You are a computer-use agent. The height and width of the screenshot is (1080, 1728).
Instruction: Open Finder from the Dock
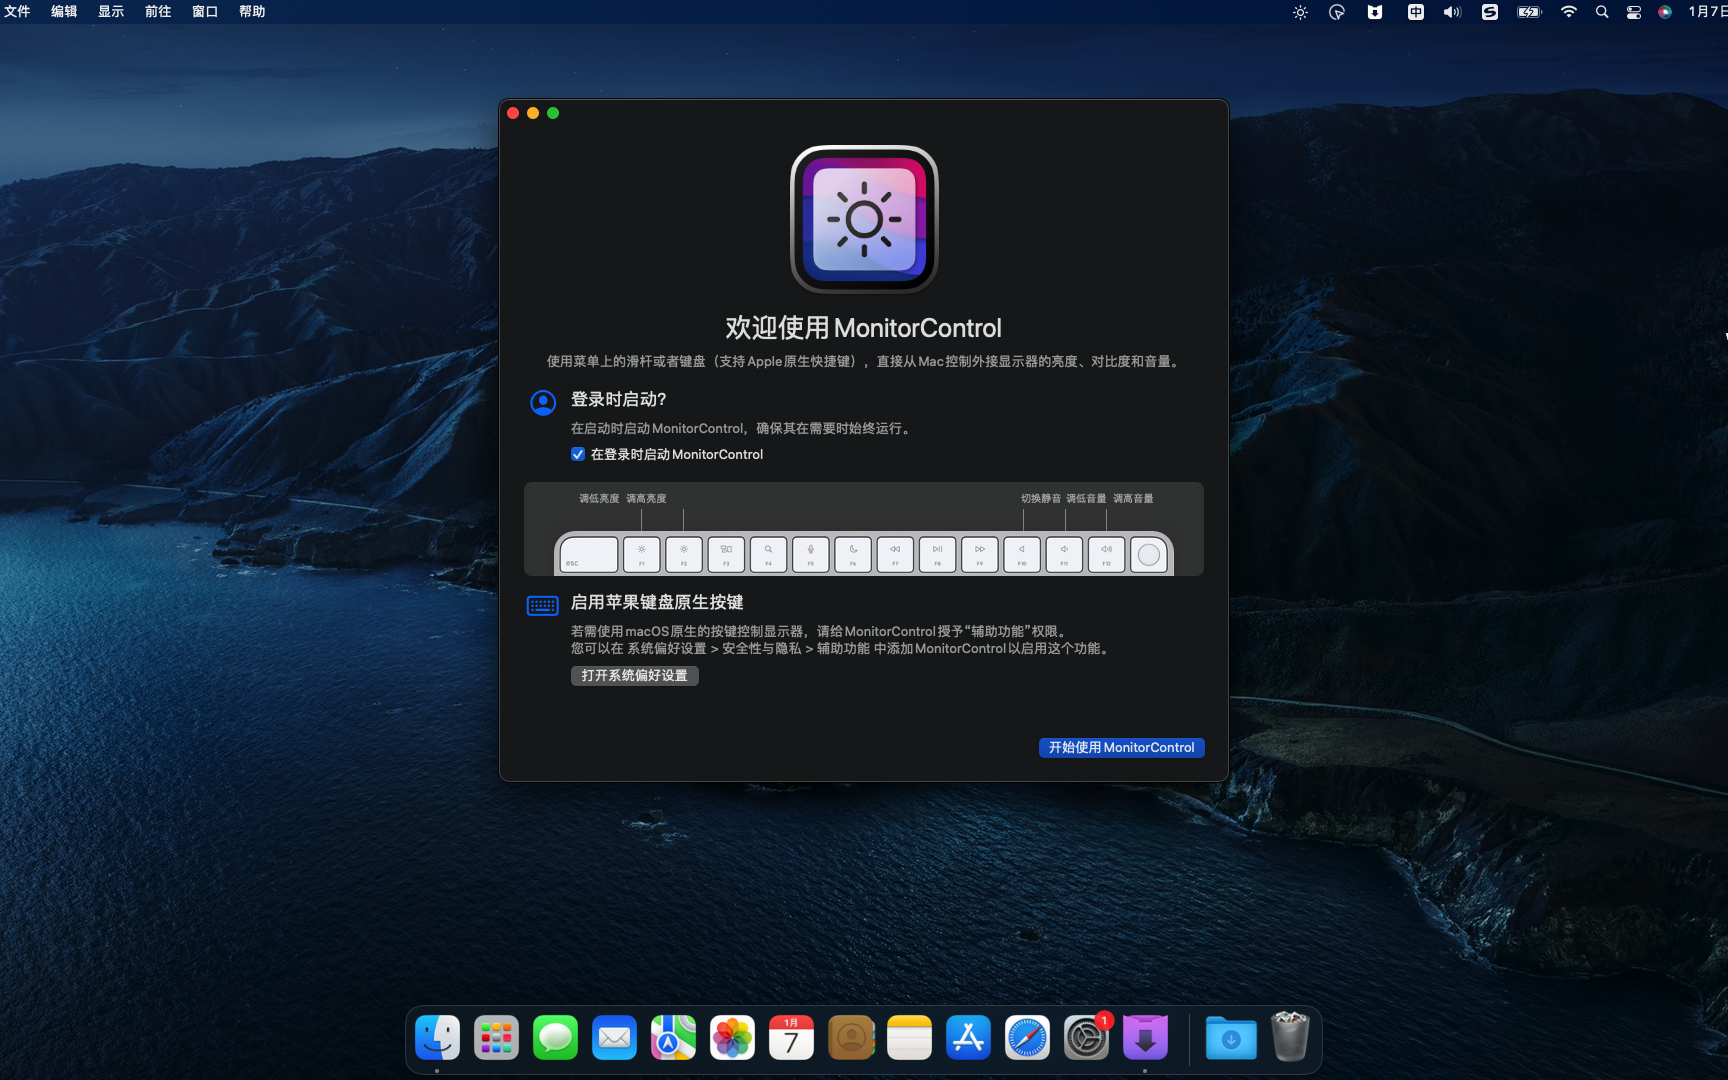[437, 1038]
